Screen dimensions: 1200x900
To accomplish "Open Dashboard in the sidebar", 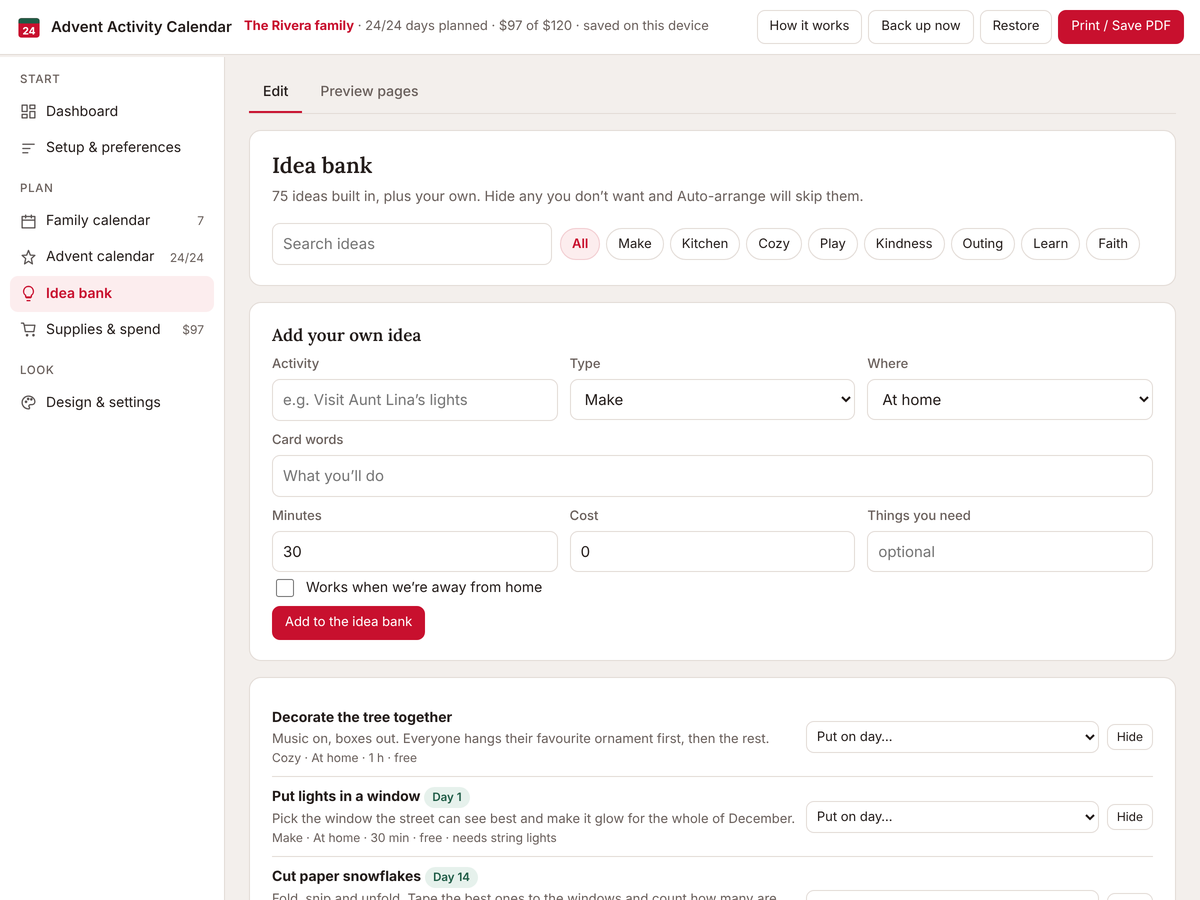I will tap(112, 111).
